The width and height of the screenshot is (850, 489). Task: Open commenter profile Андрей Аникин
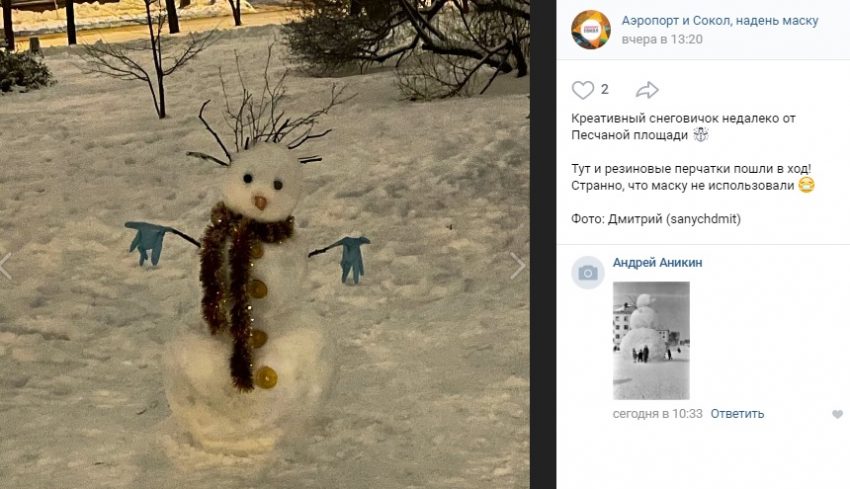(x=657, y=262)
